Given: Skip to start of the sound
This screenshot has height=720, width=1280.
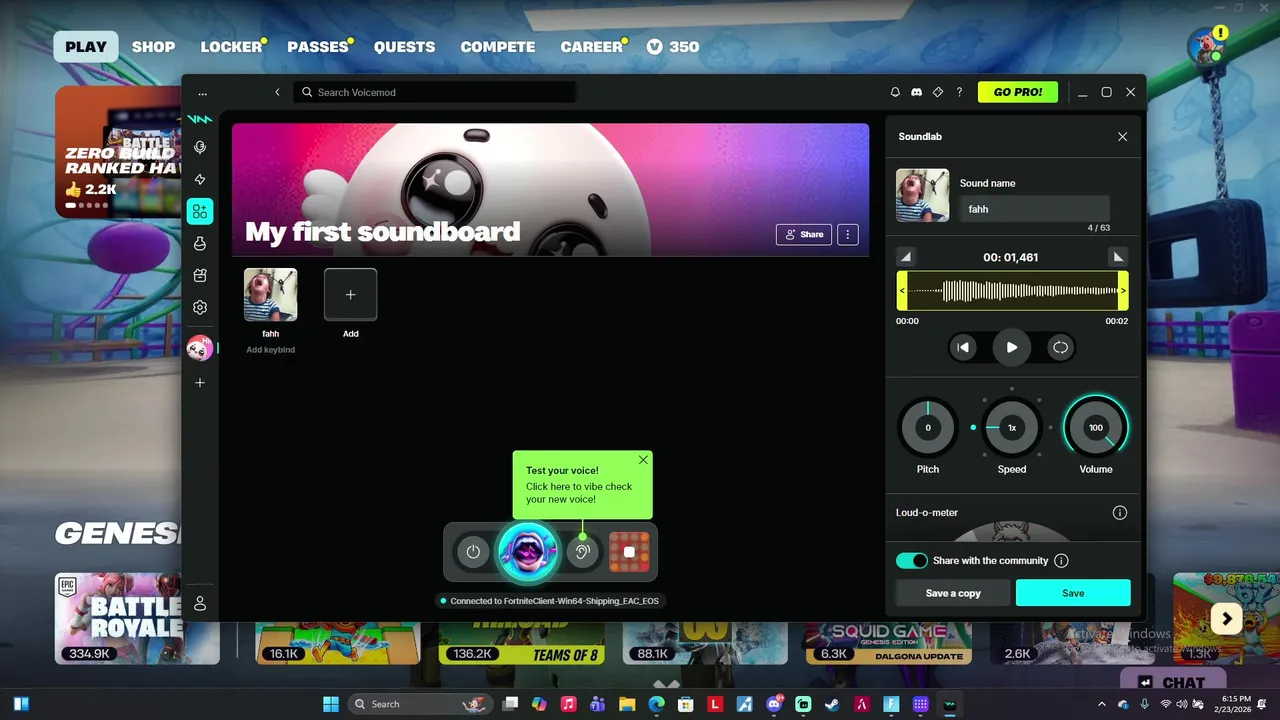Looking at the screenshot, I should pos(963,347).
